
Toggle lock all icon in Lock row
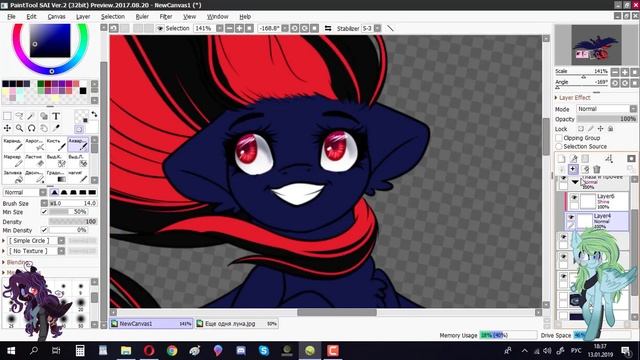pos(611,129)
